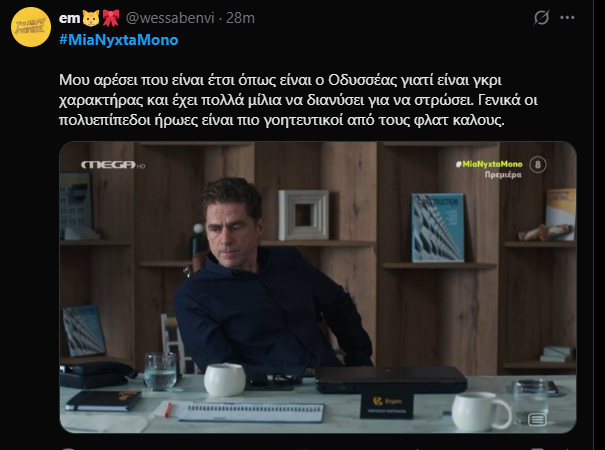Open the display name "em"
This screenshot has width=605, height=450.
pyautogui.click(x=69, y=18)
